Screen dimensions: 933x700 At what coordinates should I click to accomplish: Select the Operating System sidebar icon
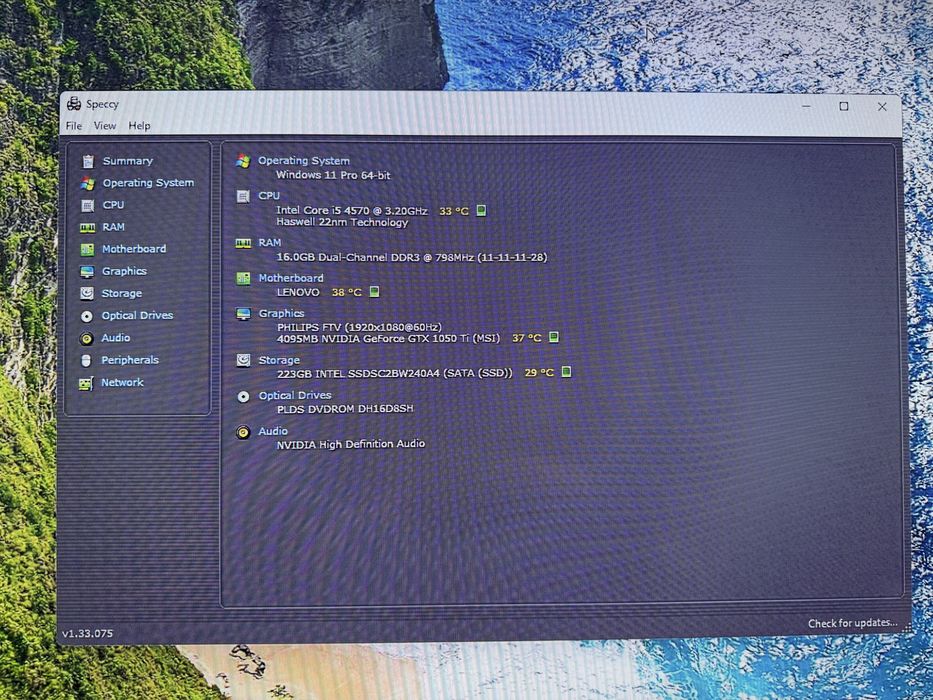[87, 183]
